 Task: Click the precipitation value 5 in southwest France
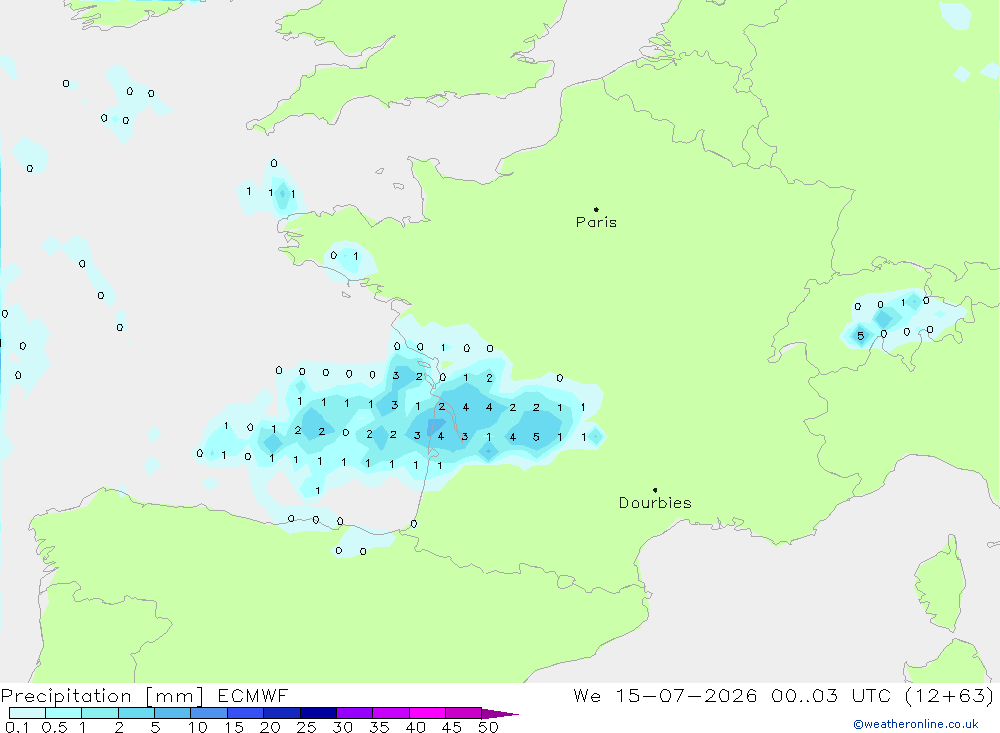(x=536, y=437)
